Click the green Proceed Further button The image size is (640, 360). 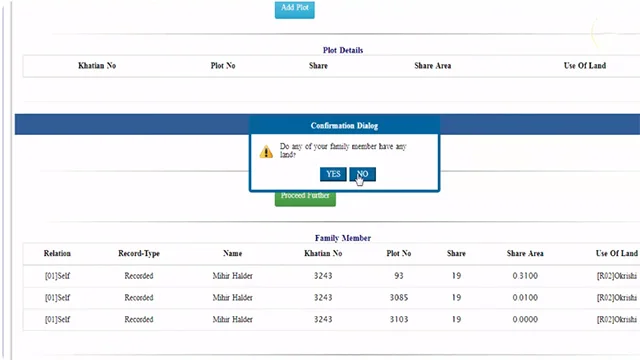[x=305, y=198]
